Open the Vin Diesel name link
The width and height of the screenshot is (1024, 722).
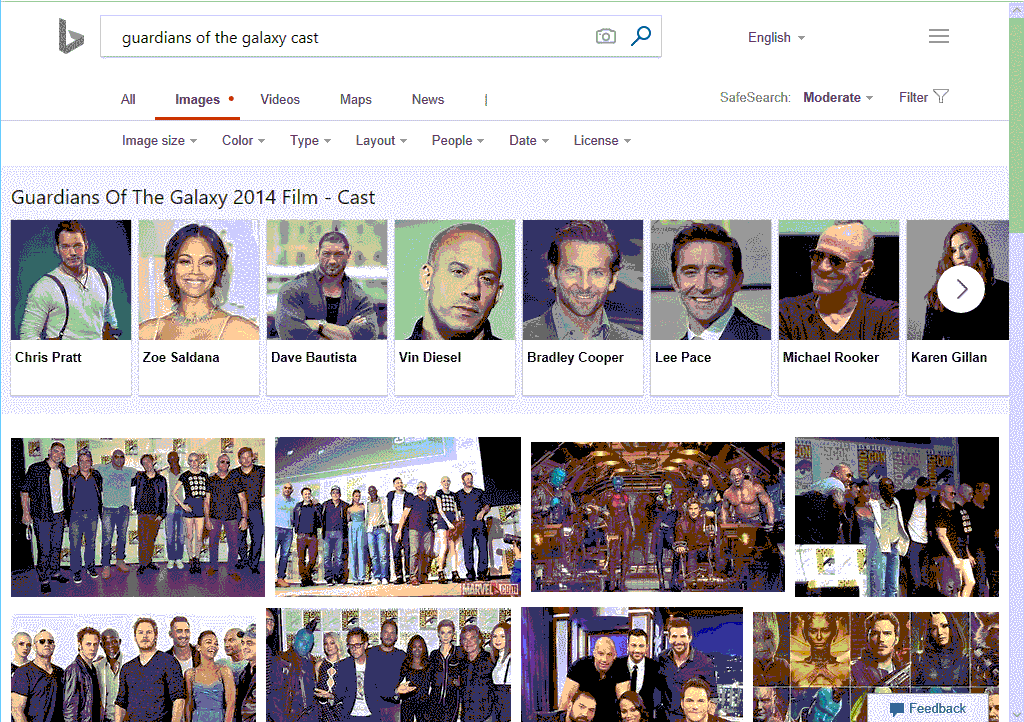pyautogui.click(x=430, y=357)
